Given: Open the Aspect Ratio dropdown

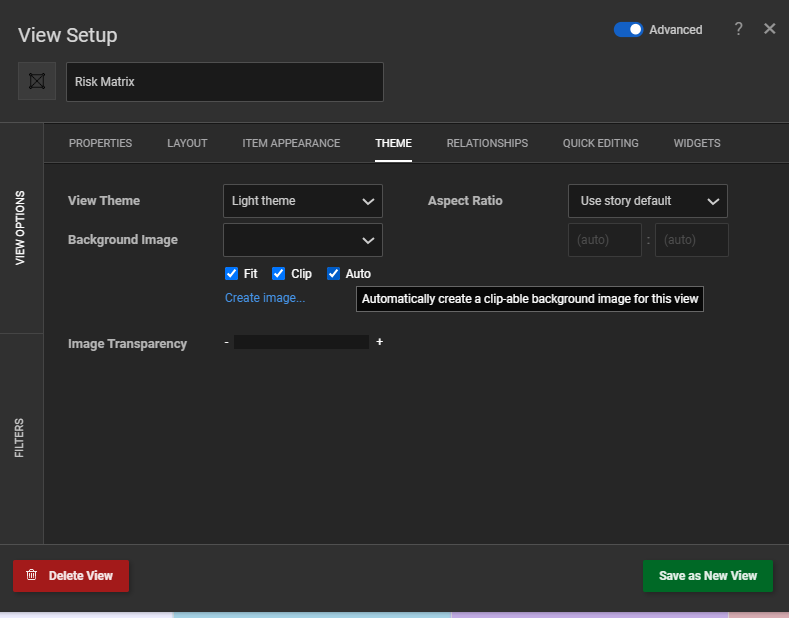Looking at the screenshot, I should (x=648, y=201).
